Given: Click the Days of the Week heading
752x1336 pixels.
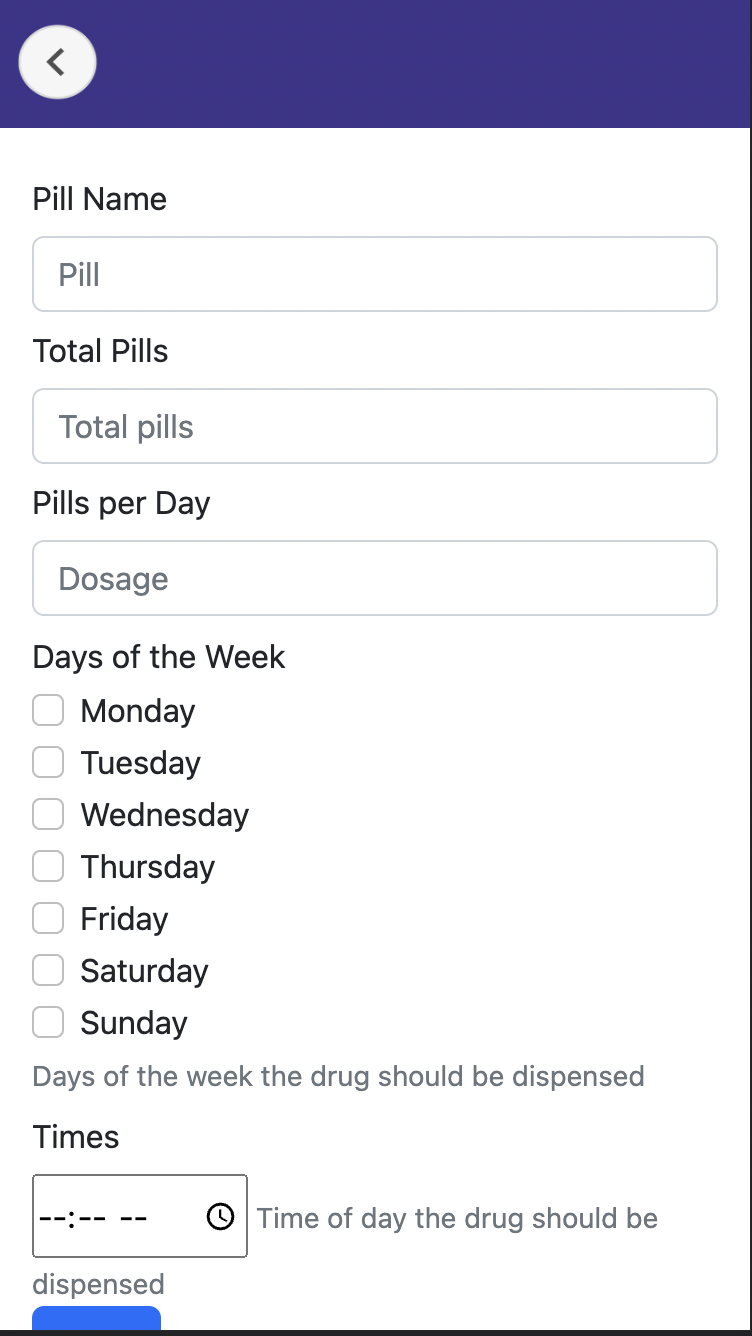Looking at the screenshot, I should tap(159, 657).
